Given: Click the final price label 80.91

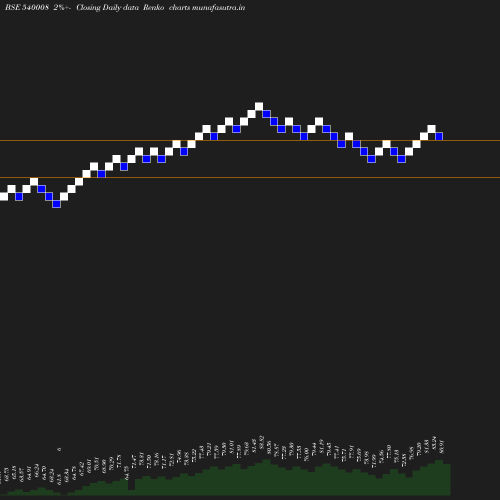Looking at the screenshot, I should click(x=442, y=446).
